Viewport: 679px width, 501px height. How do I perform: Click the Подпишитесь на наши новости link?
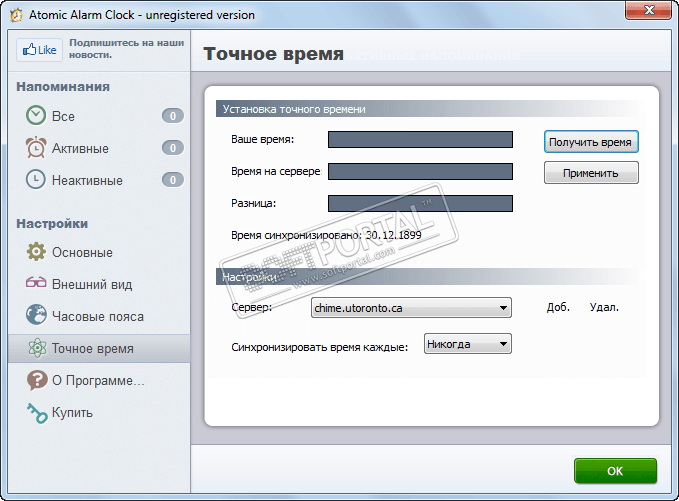coord(126,48)
